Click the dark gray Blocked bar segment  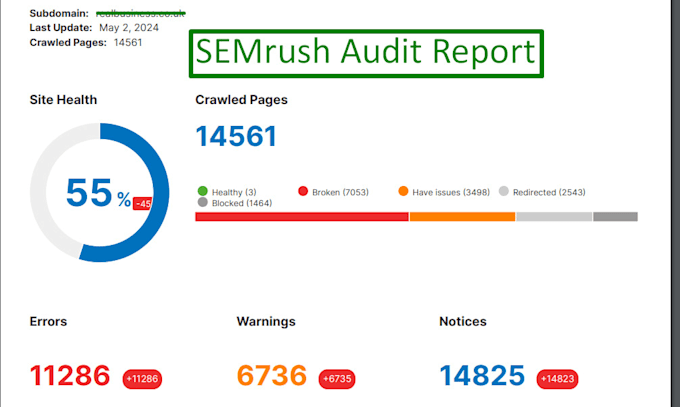click(x=615, y=217)
